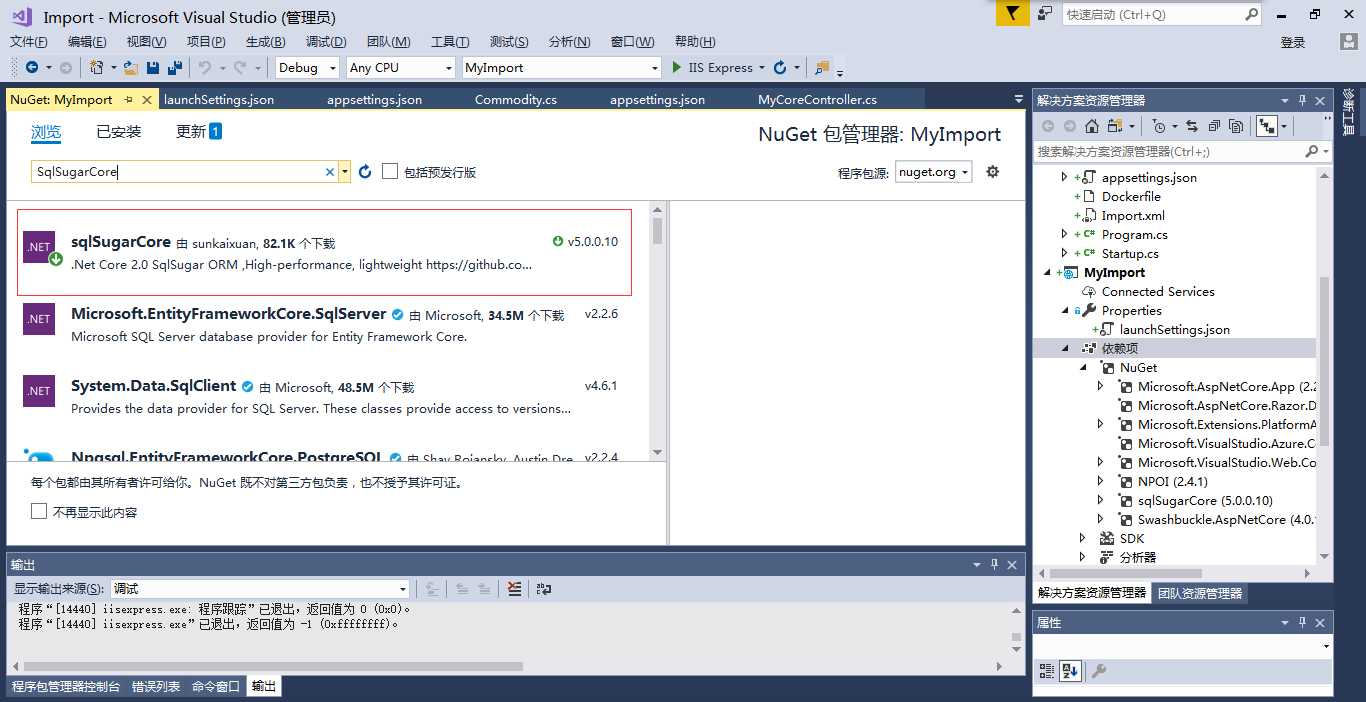Click the find in files toolbar icon
This screenshot has width=1366, height=702.
[x=822, y=68]
